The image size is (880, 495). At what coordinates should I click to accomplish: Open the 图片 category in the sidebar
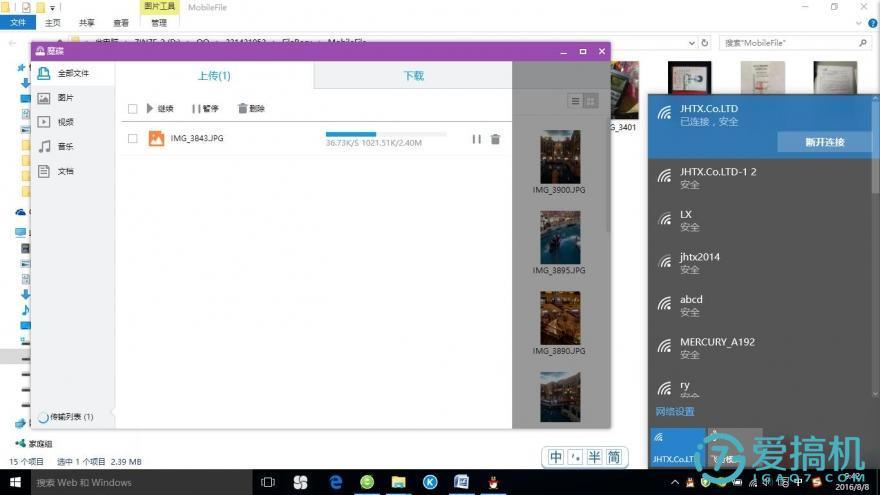pos(65,98)
